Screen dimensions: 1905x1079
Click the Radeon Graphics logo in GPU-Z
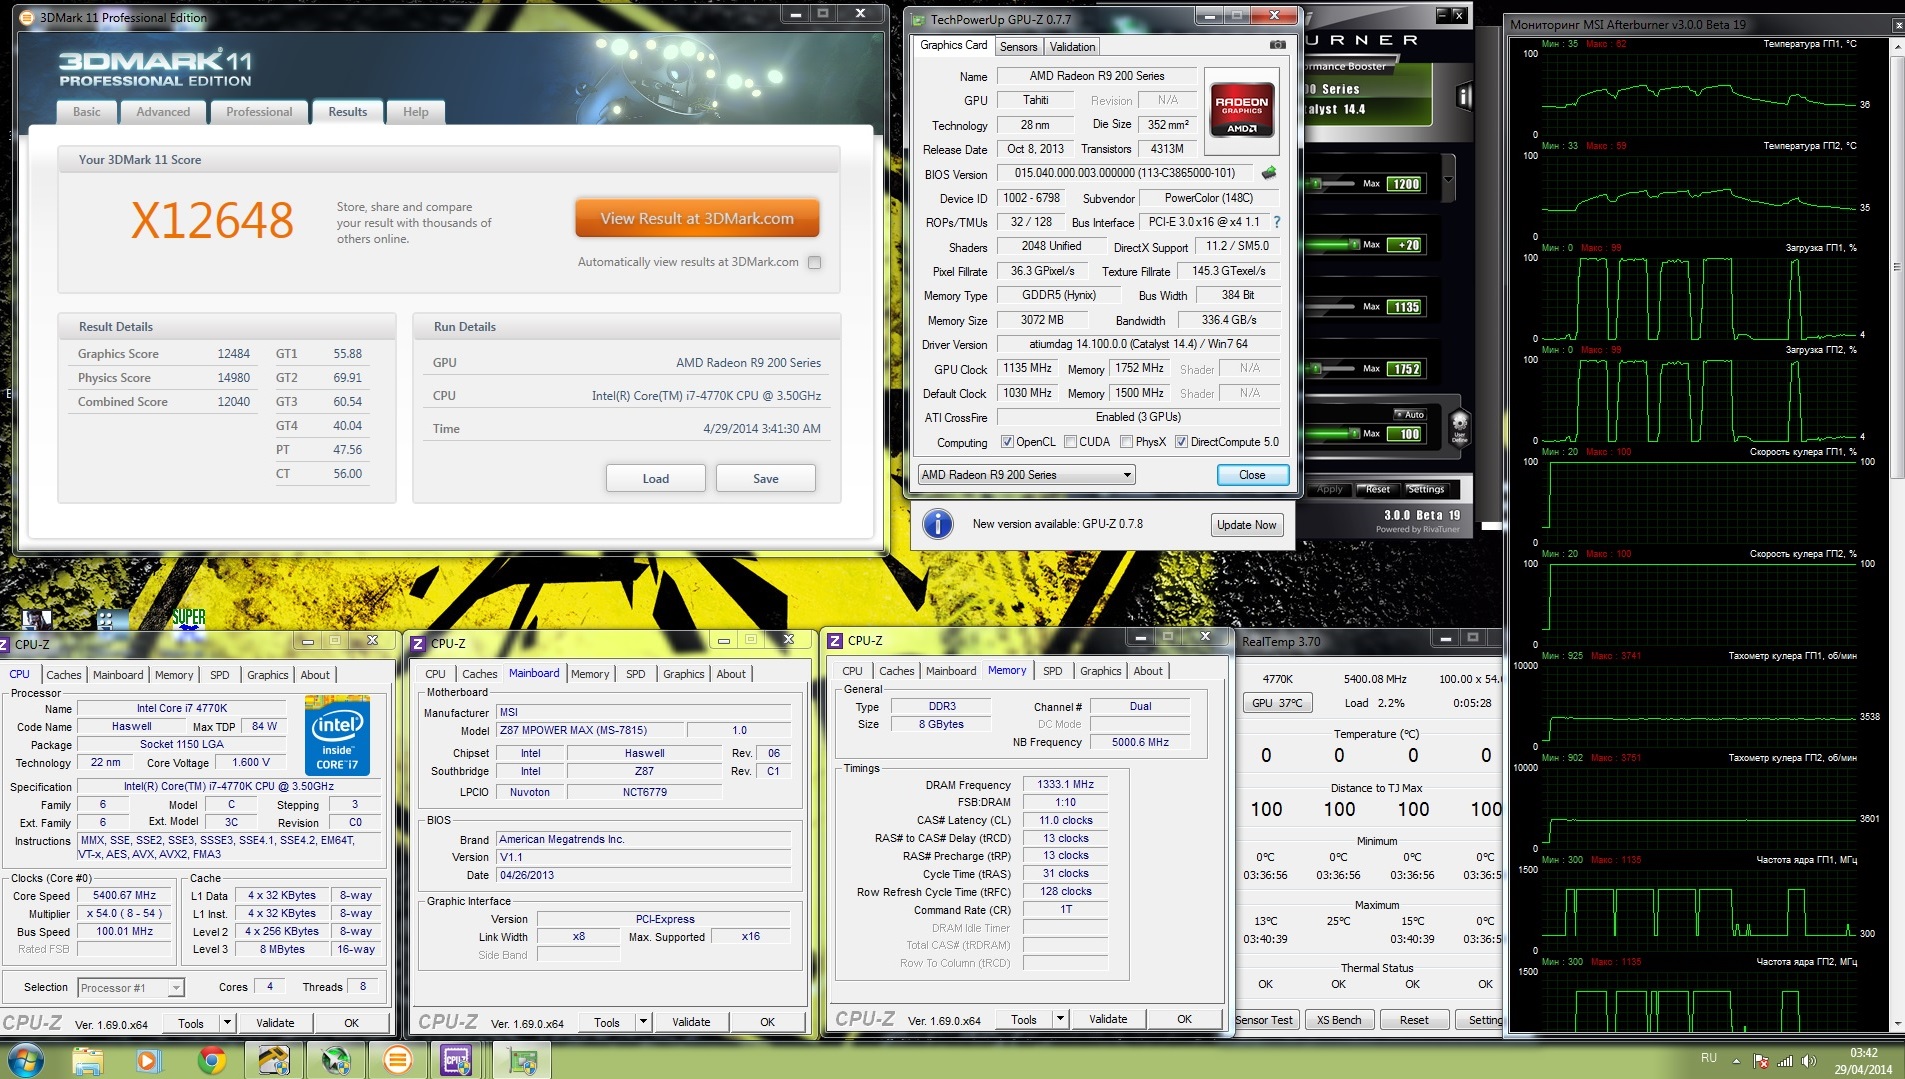click(x=1242, y=111)
